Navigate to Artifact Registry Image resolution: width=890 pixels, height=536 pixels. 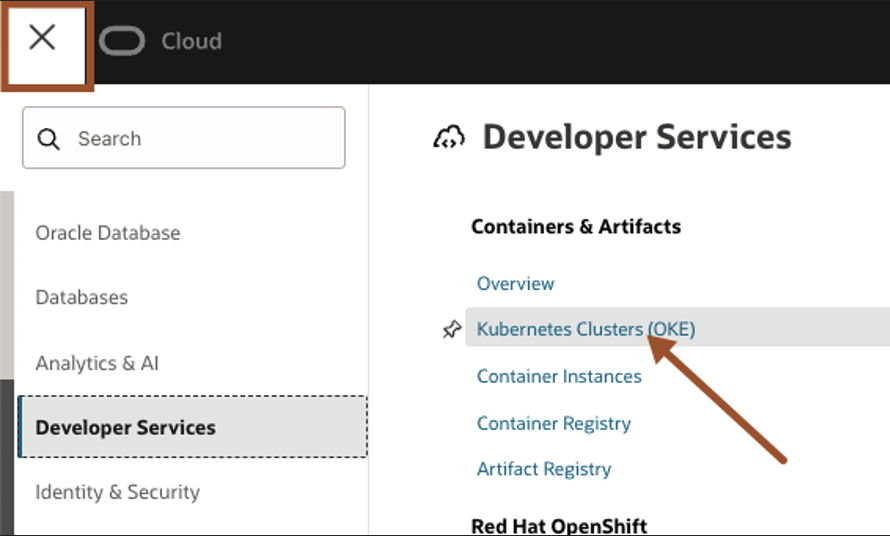click(543, 469)
